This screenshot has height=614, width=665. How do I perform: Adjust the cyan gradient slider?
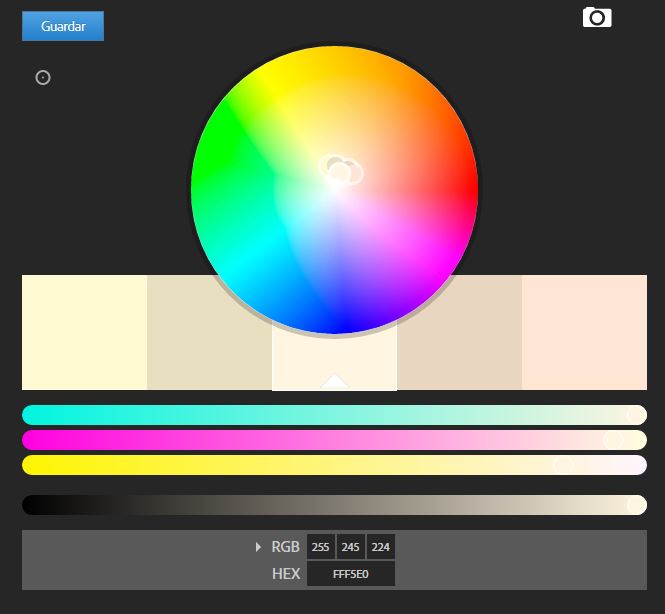(335, 415)
